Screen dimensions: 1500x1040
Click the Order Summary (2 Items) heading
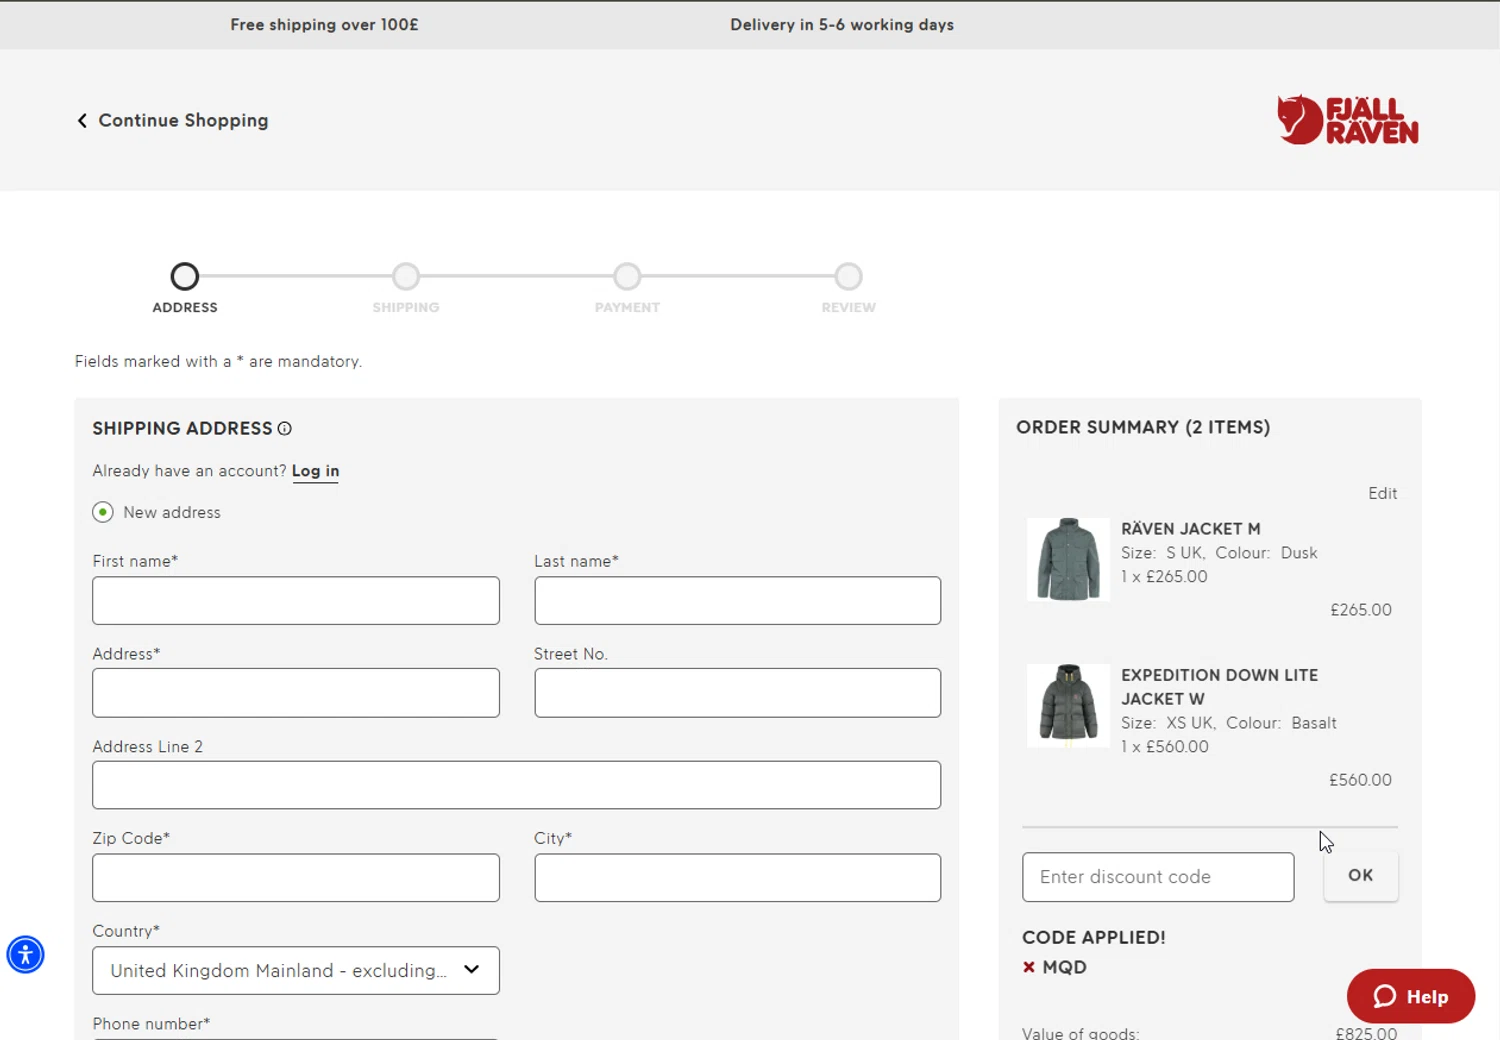(x=1143, y=428)
